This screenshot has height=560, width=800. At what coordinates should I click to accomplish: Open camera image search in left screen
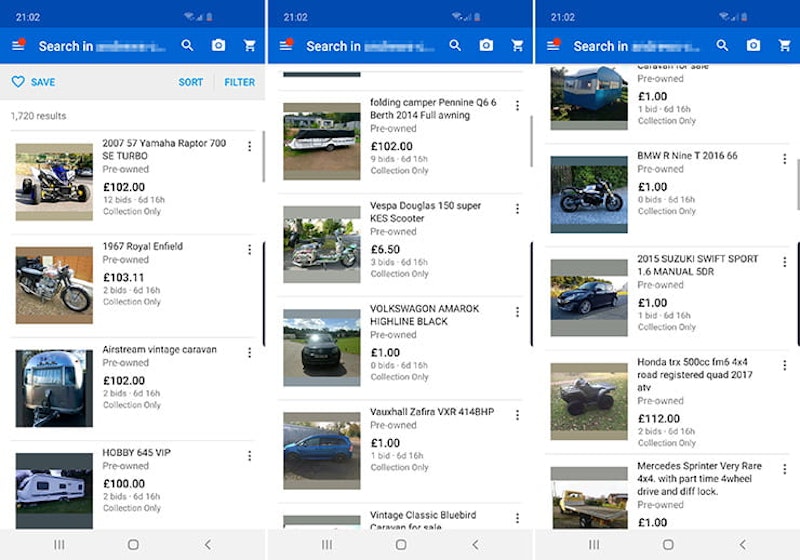point(218,45)
